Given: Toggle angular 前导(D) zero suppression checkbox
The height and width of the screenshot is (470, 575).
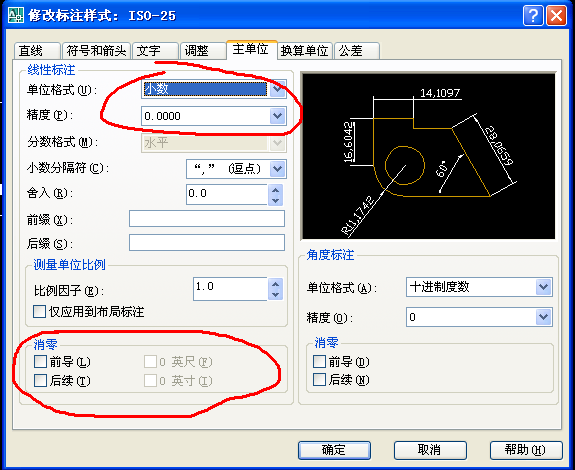Looking at the screenshot, I should click(319, 361).
